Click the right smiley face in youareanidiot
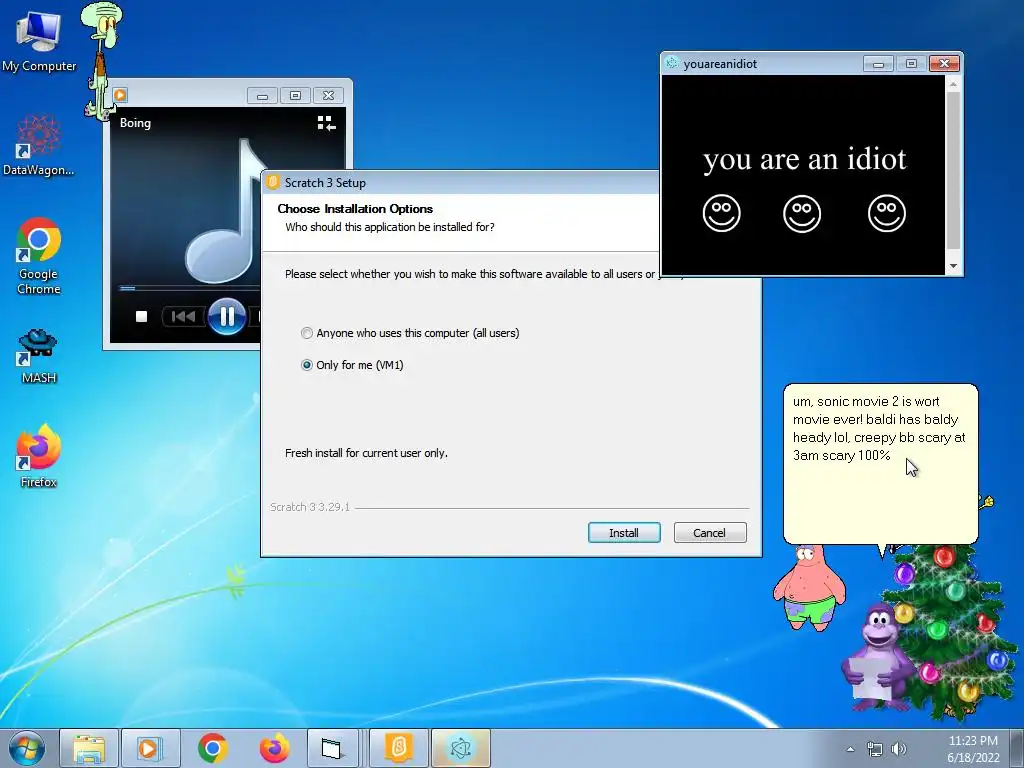 [x=887, y=214]
